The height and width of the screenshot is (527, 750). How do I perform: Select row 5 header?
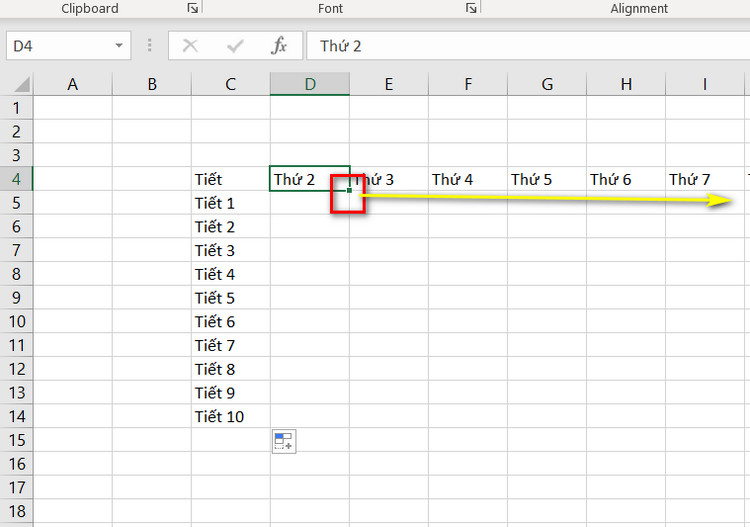(x=16, y=203)
